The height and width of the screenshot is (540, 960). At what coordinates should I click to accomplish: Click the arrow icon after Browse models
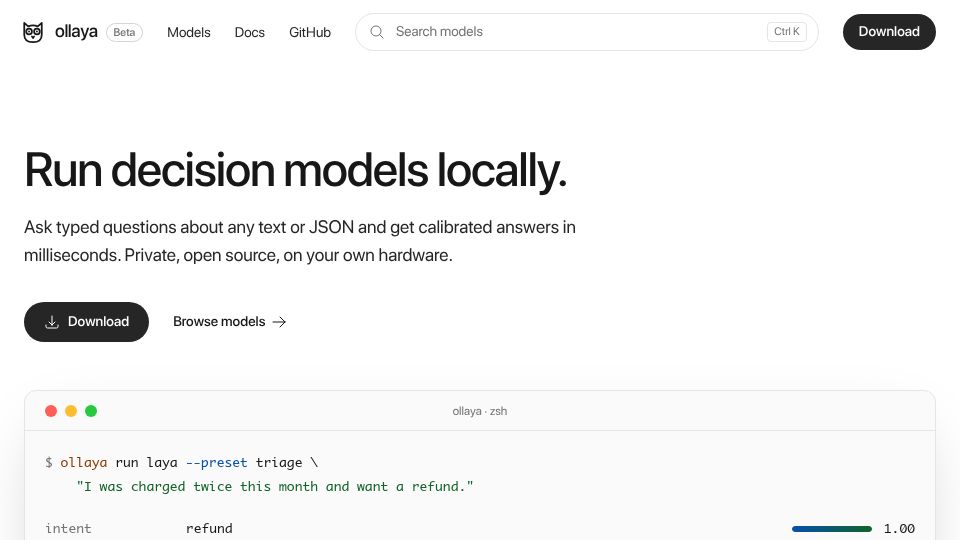coord(279,322)
